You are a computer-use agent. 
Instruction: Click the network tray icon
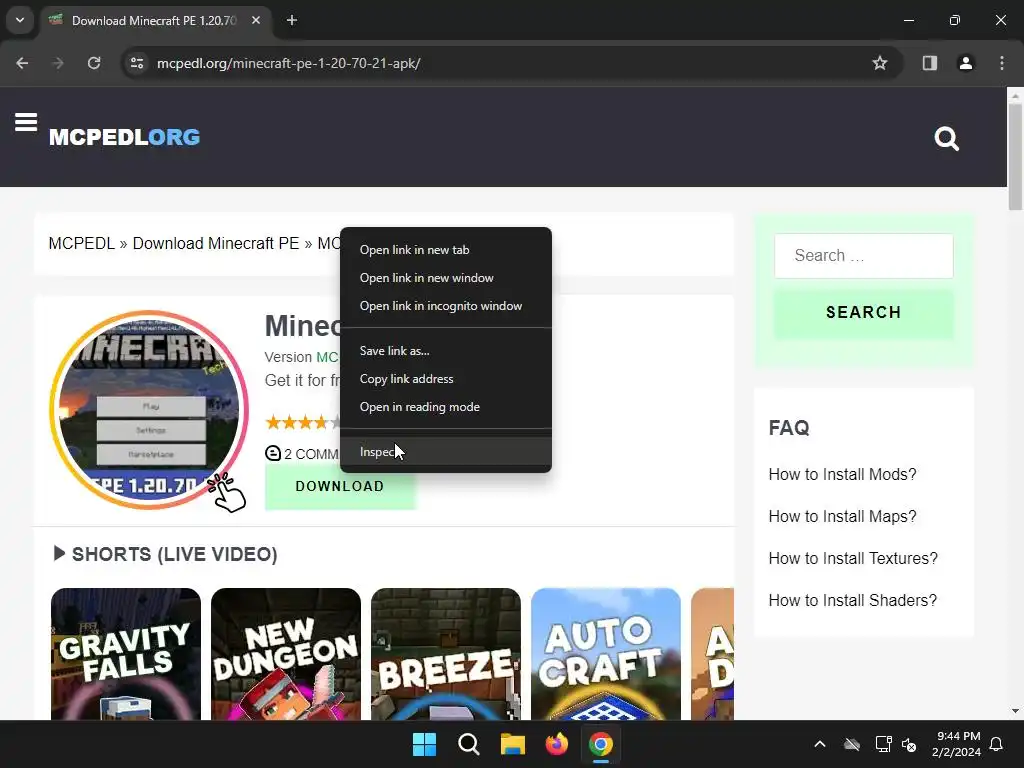tap(883, 744)
